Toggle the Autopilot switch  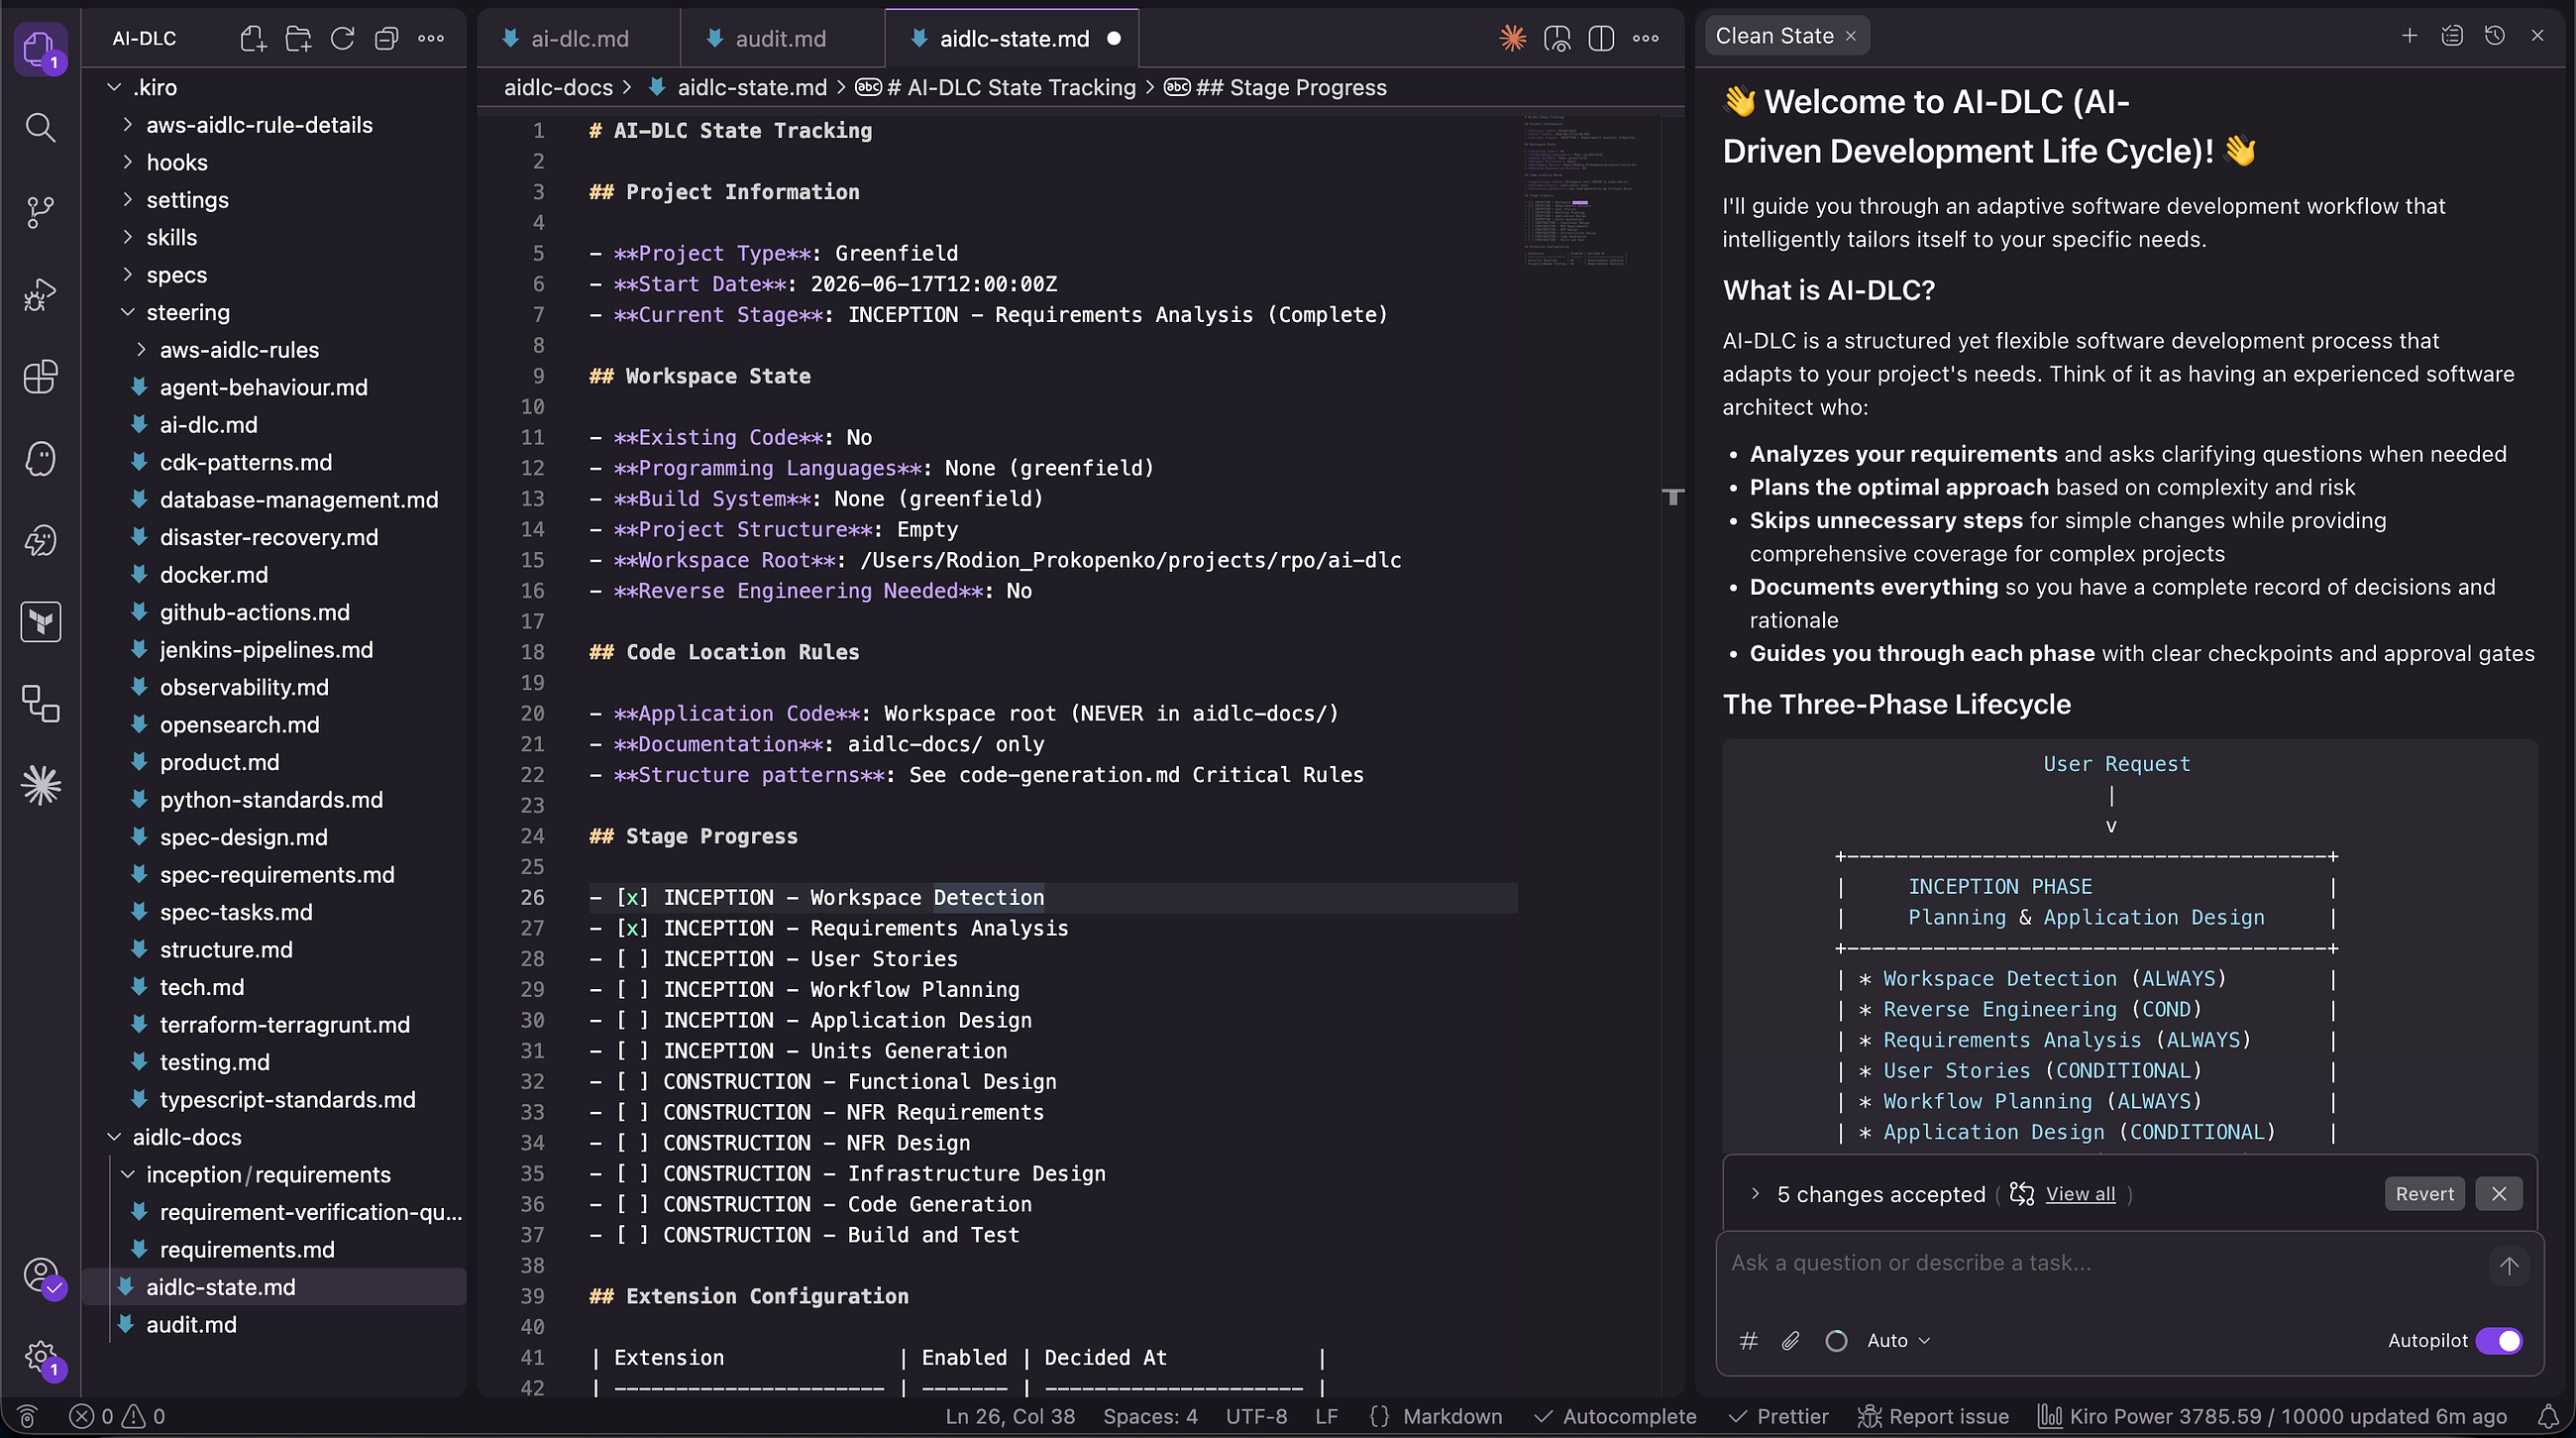(2499, 1341)
